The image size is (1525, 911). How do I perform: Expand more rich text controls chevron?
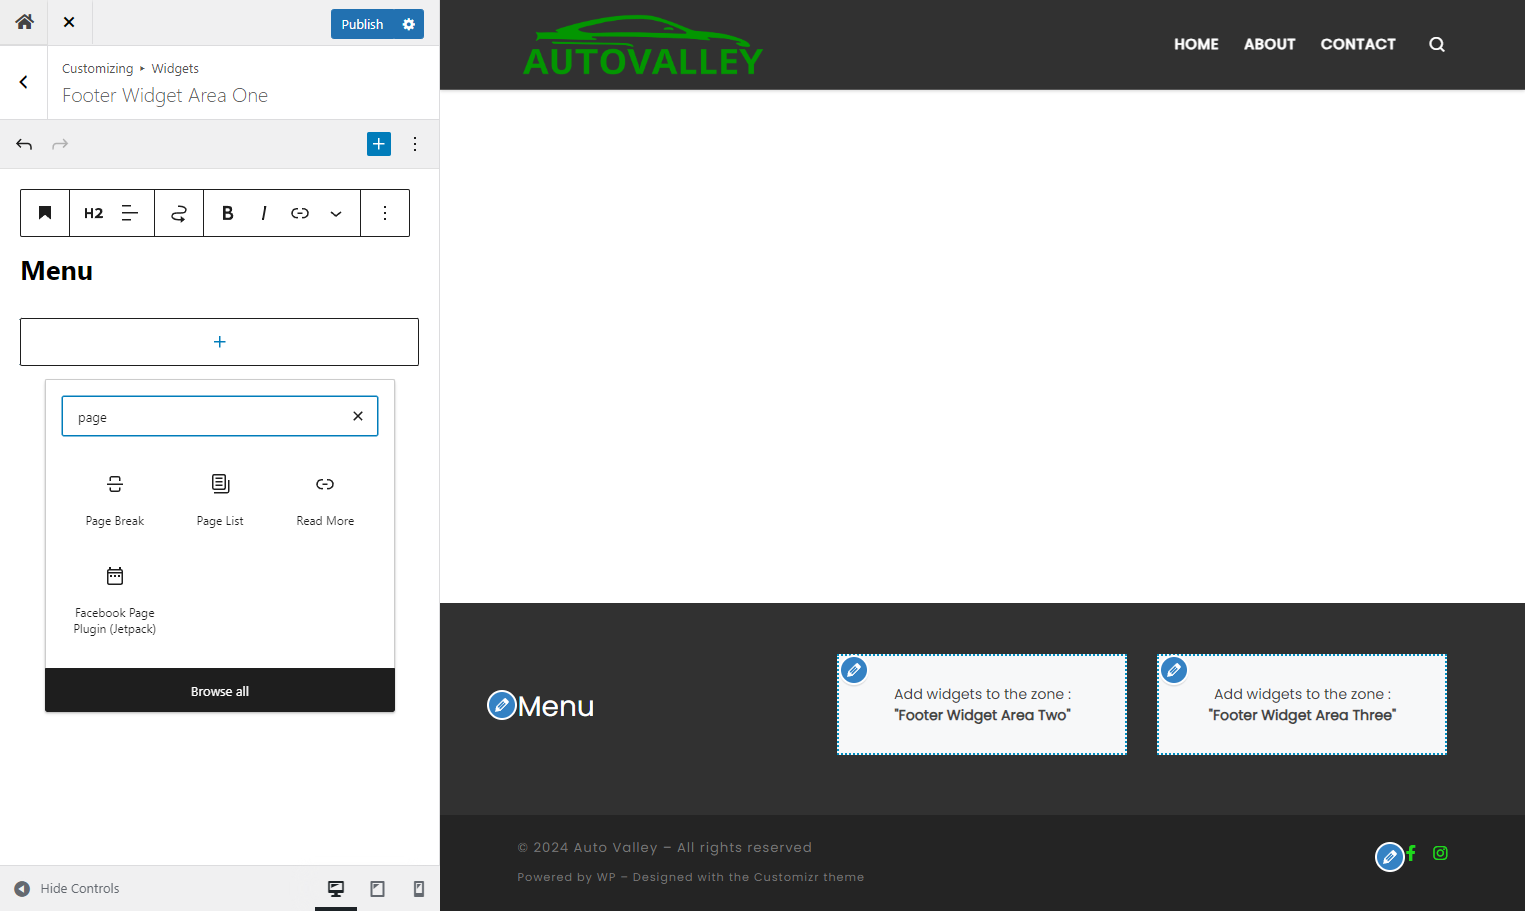336,213
